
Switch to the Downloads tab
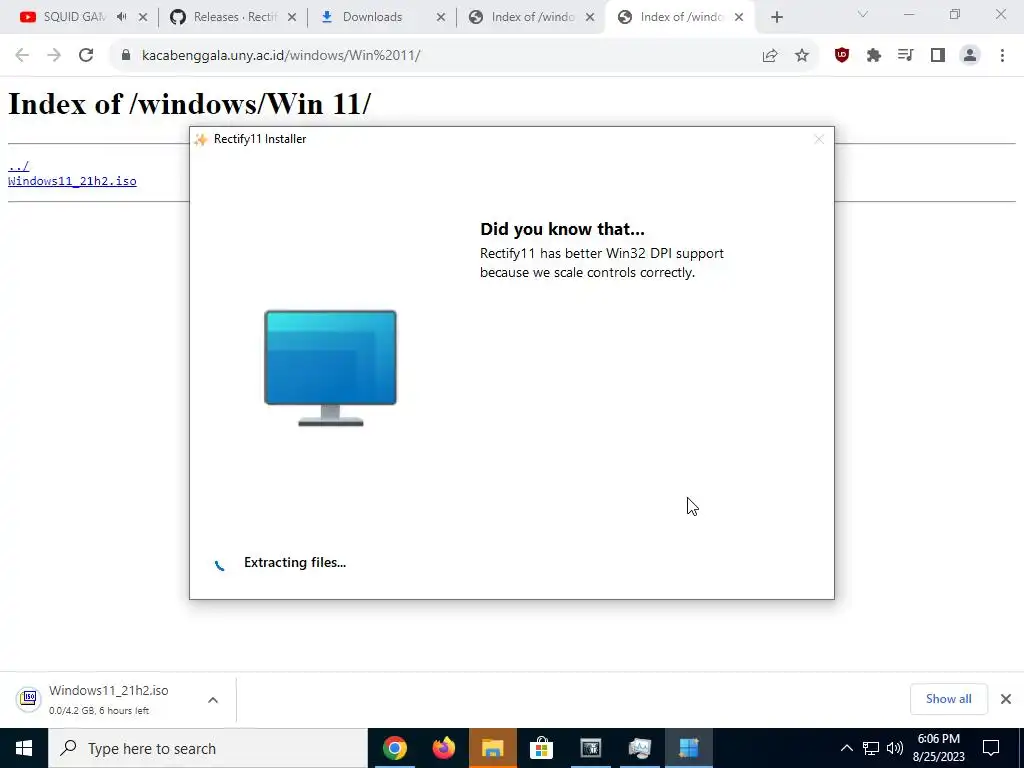click(372, 17)
